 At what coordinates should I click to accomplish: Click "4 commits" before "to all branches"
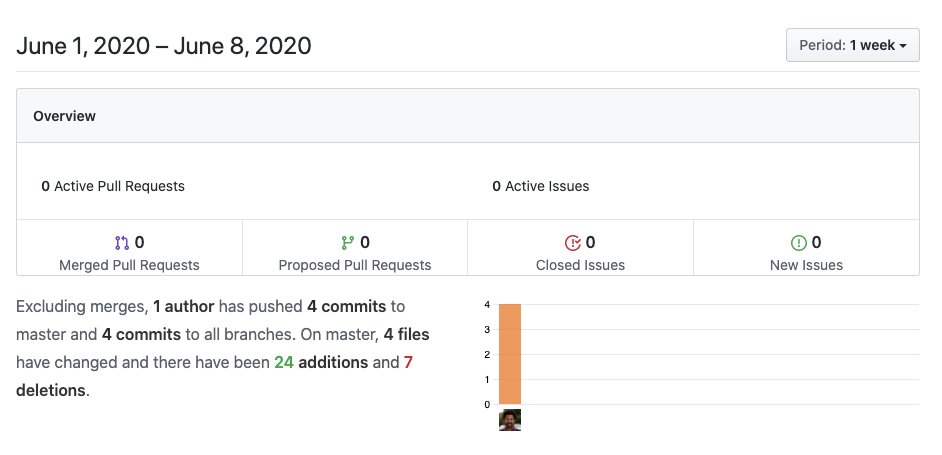[x=141, y=334]
